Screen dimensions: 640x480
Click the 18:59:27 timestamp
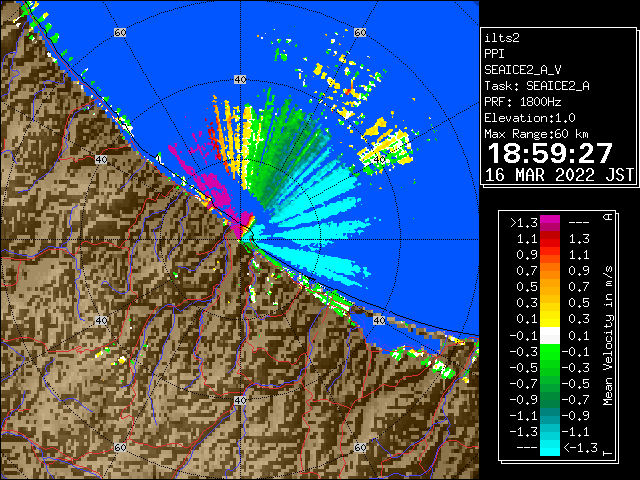pyautogui.click(x=550, y=153)
